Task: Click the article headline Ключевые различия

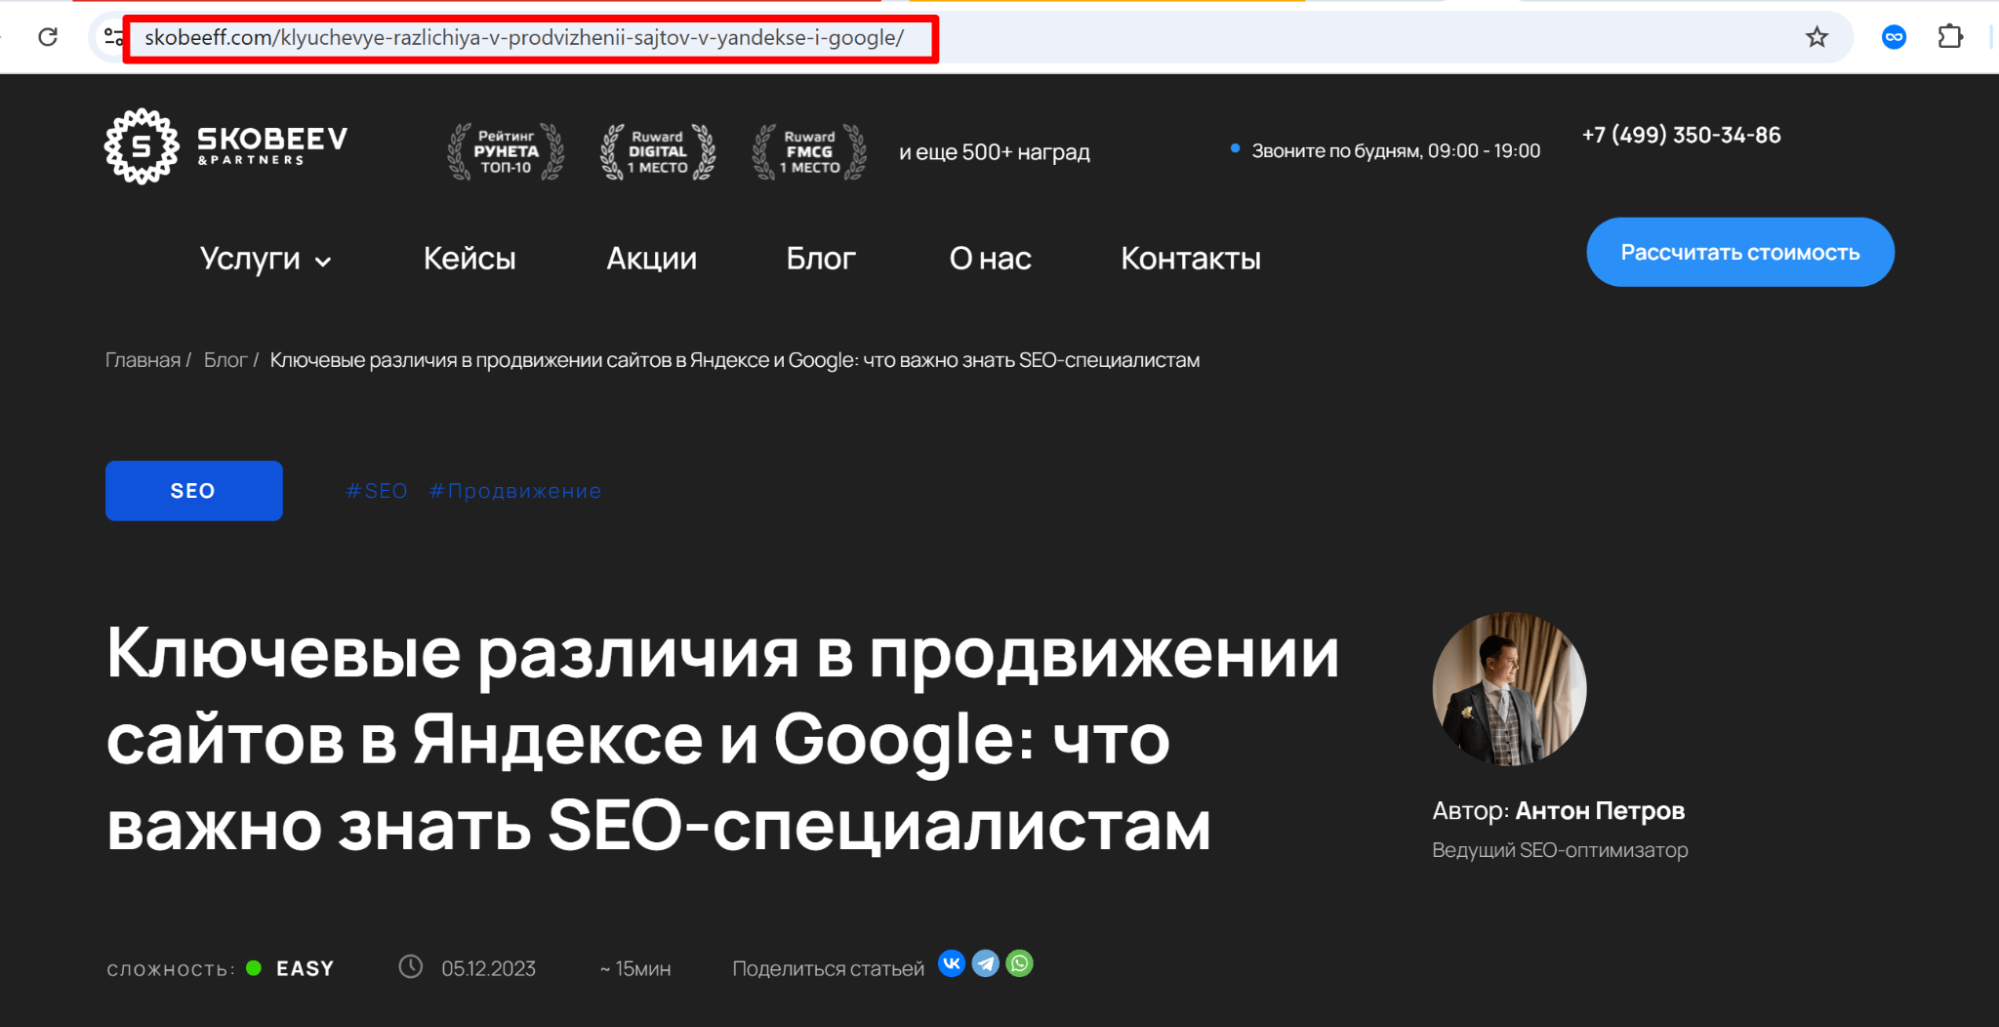Action: (x=722, y=739)
